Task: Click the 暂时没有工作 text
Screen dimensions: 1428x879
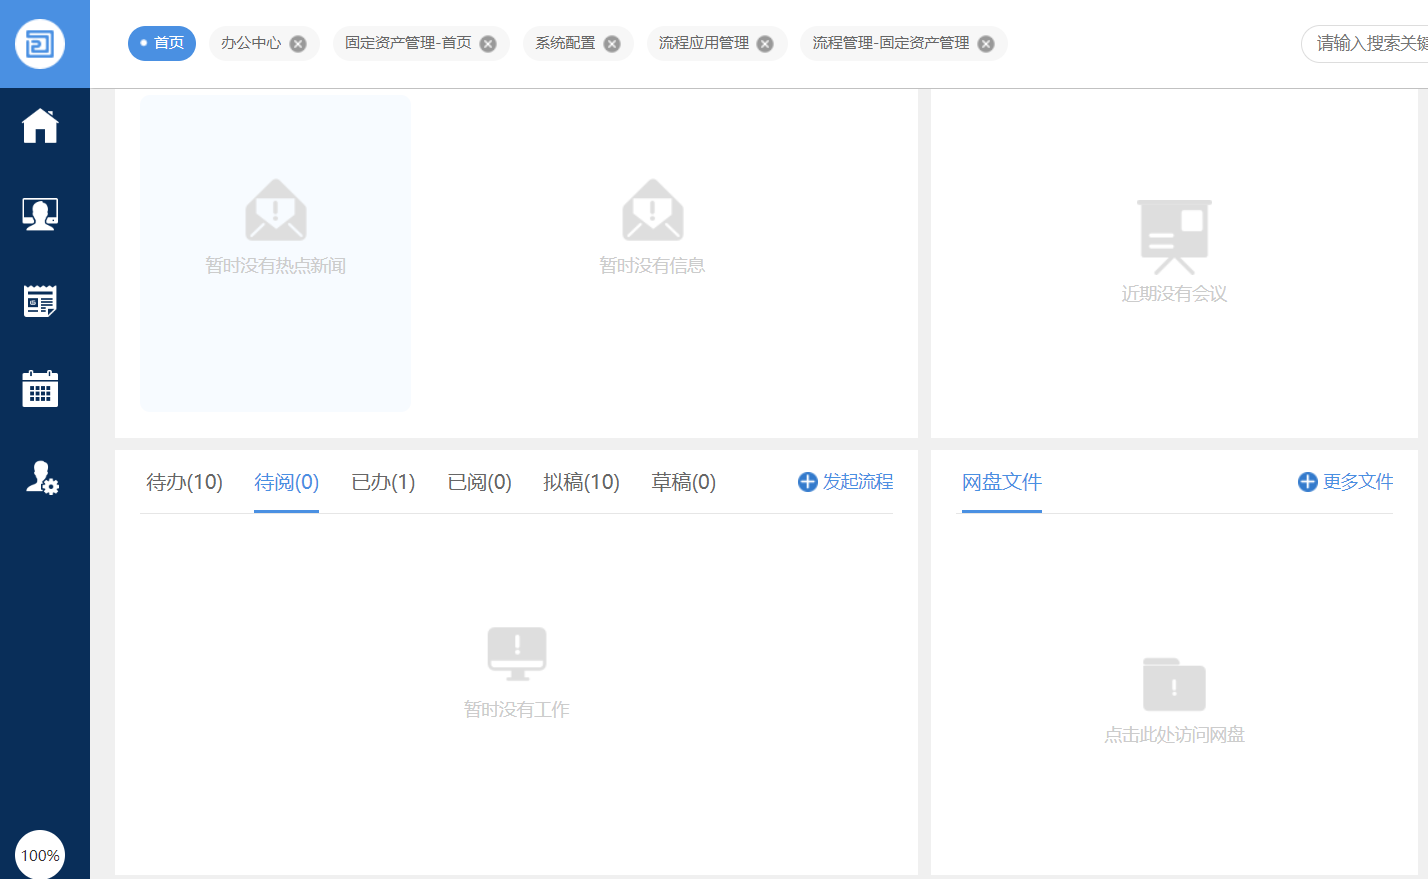Action: click(517, 710)
